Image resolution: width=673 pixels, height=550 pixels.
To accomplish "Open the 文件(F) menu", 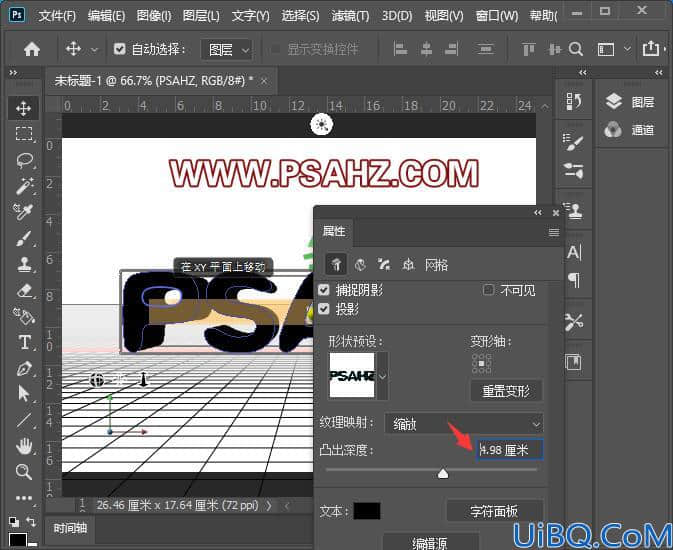I will [x=57, y=16].
